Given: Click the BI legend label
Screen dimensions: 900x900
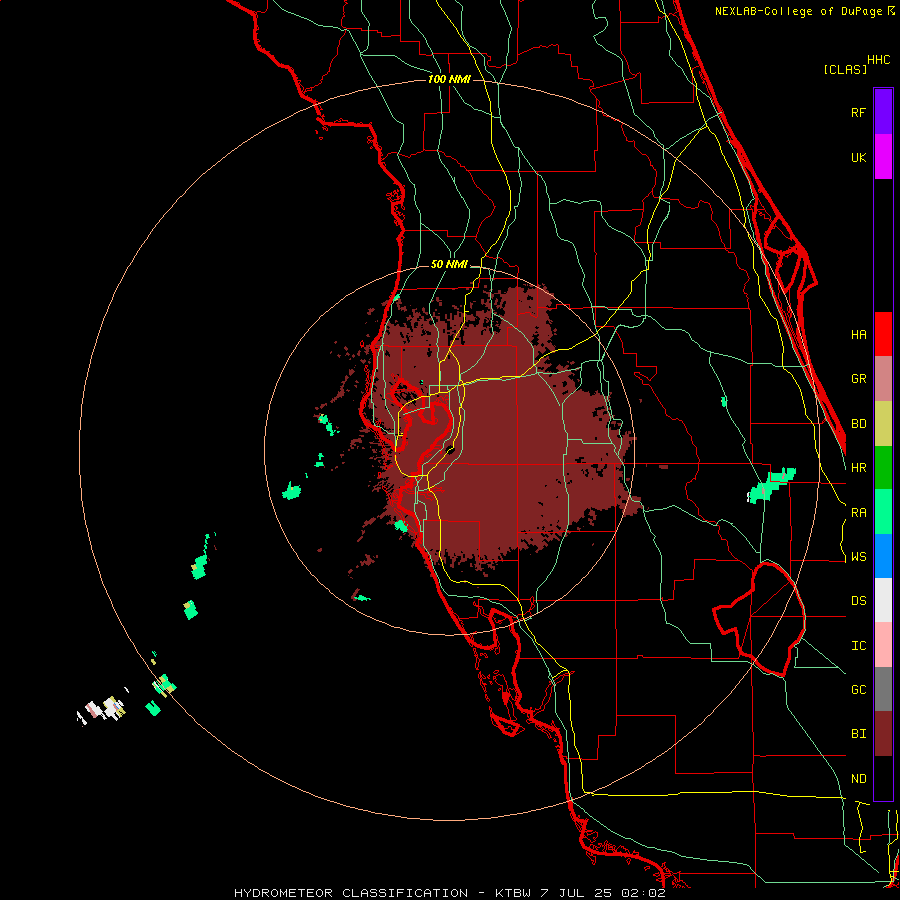Looking at the screenshot, I should 858,734.
